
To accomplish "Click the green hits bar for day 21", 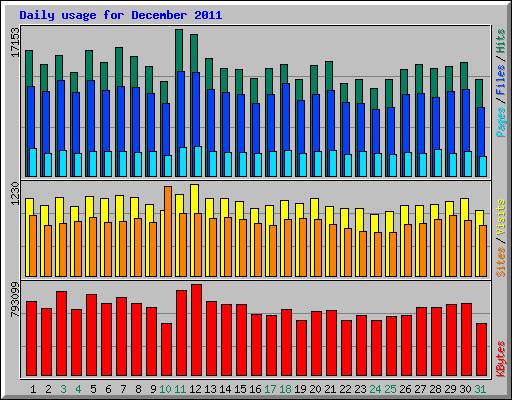I will [x=329, y=75].
